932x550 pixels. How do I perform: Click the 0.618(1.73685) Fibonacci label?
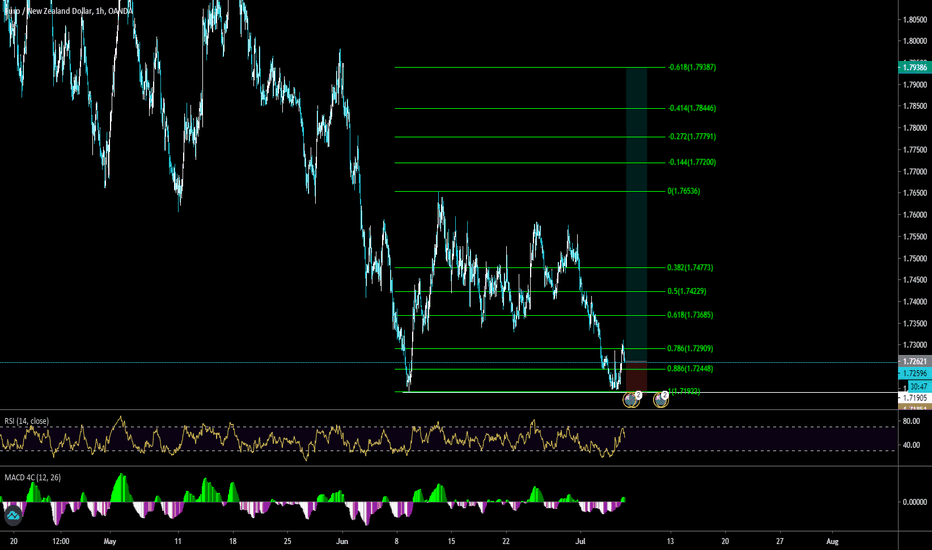[690, 315]
